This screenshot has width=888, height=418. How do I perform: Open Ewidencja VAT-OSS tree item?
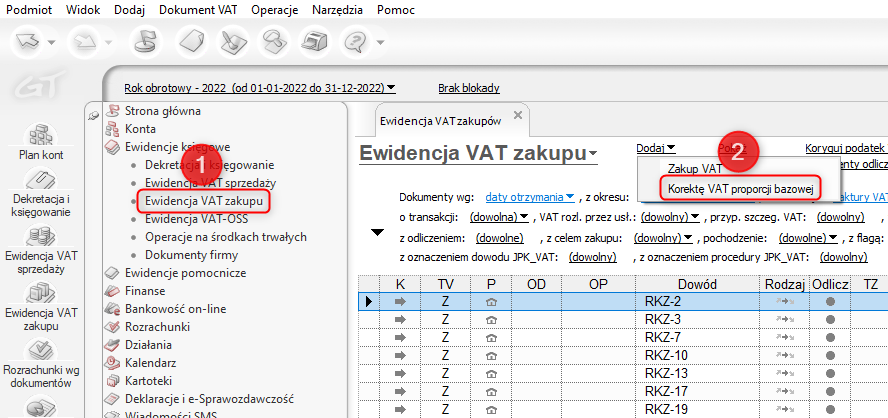point(197,219)
